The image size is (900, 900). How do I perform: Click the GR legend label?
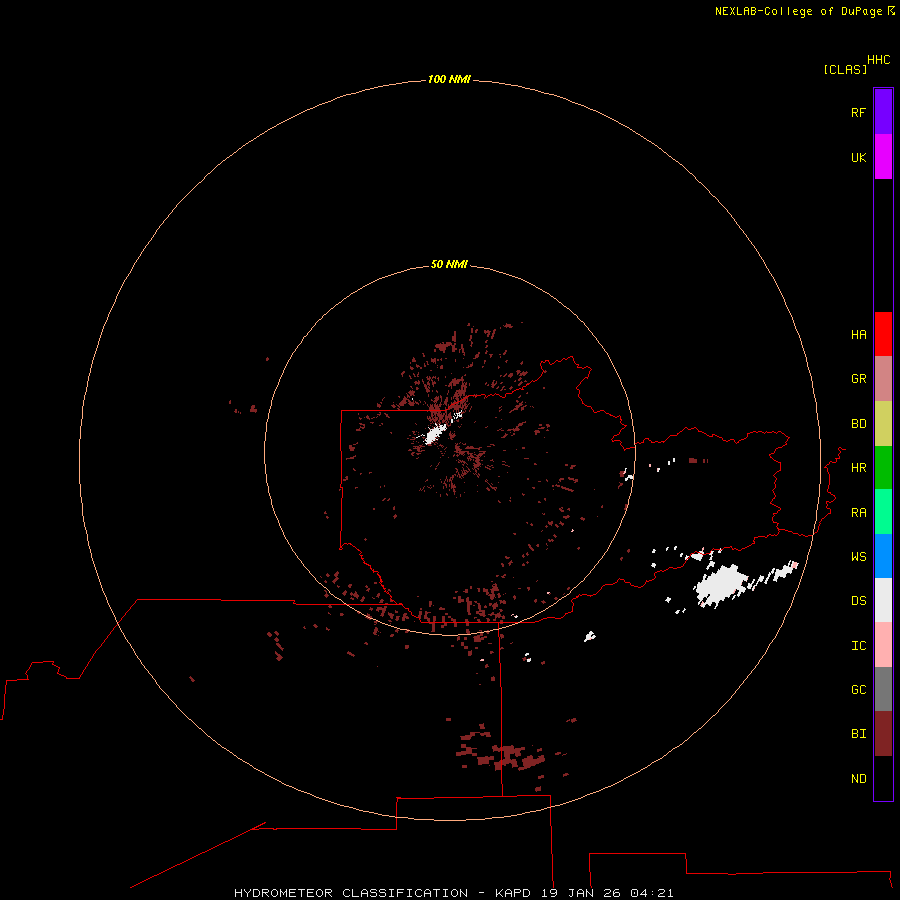pos(858,379)
